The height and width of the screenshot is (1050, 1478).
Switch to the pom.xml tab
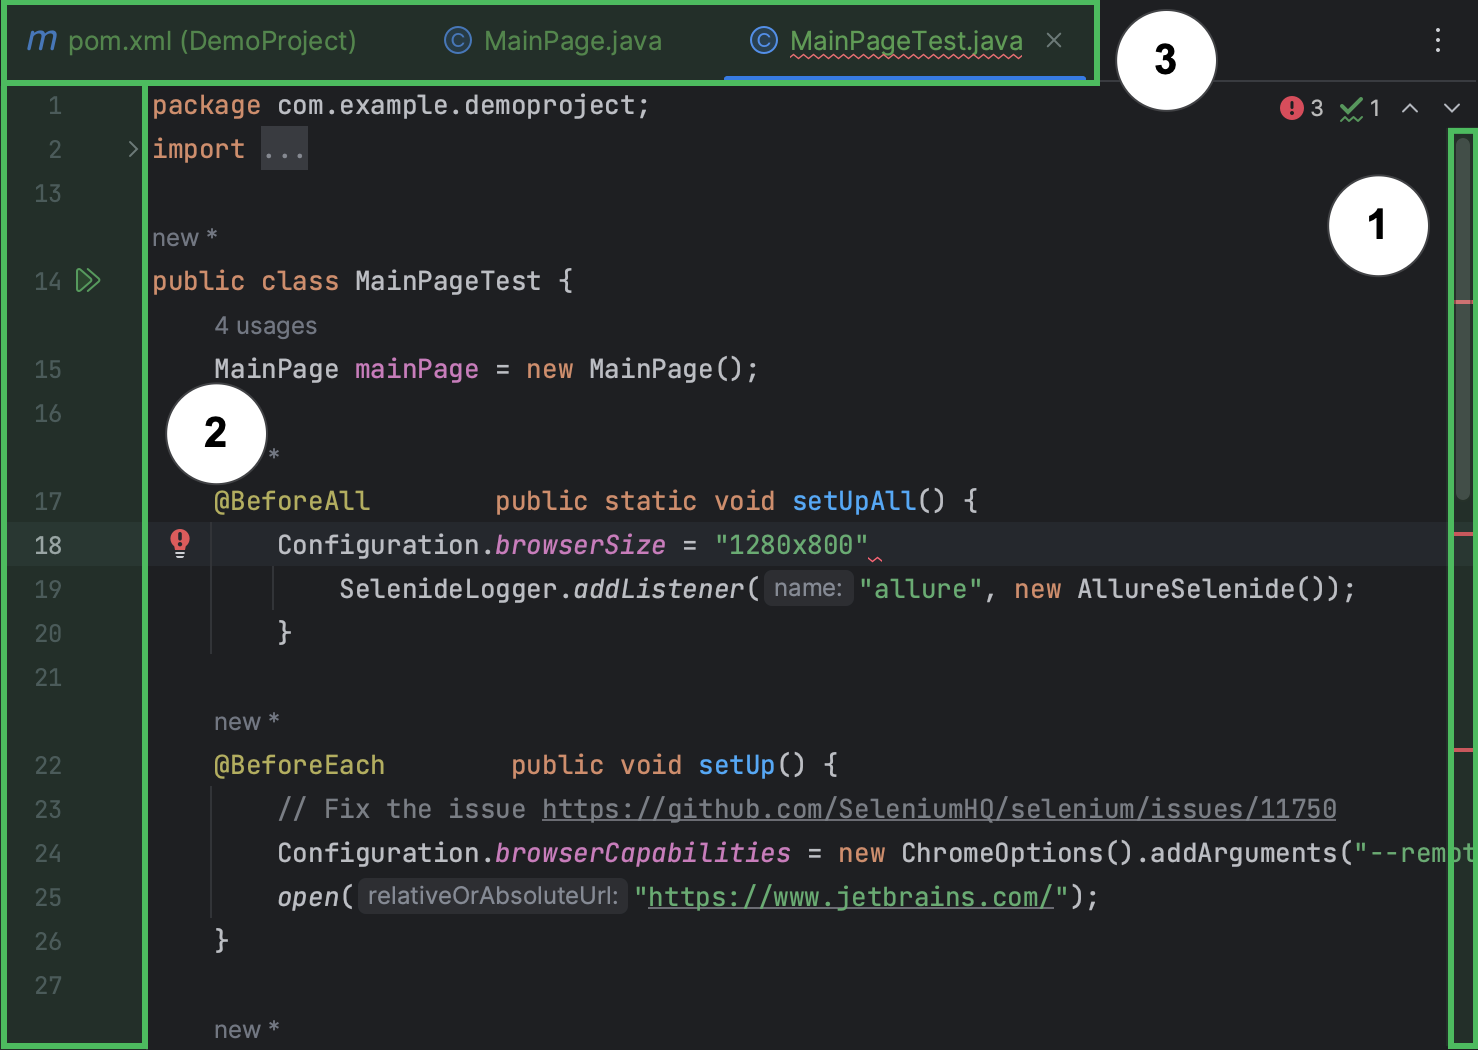210,40
